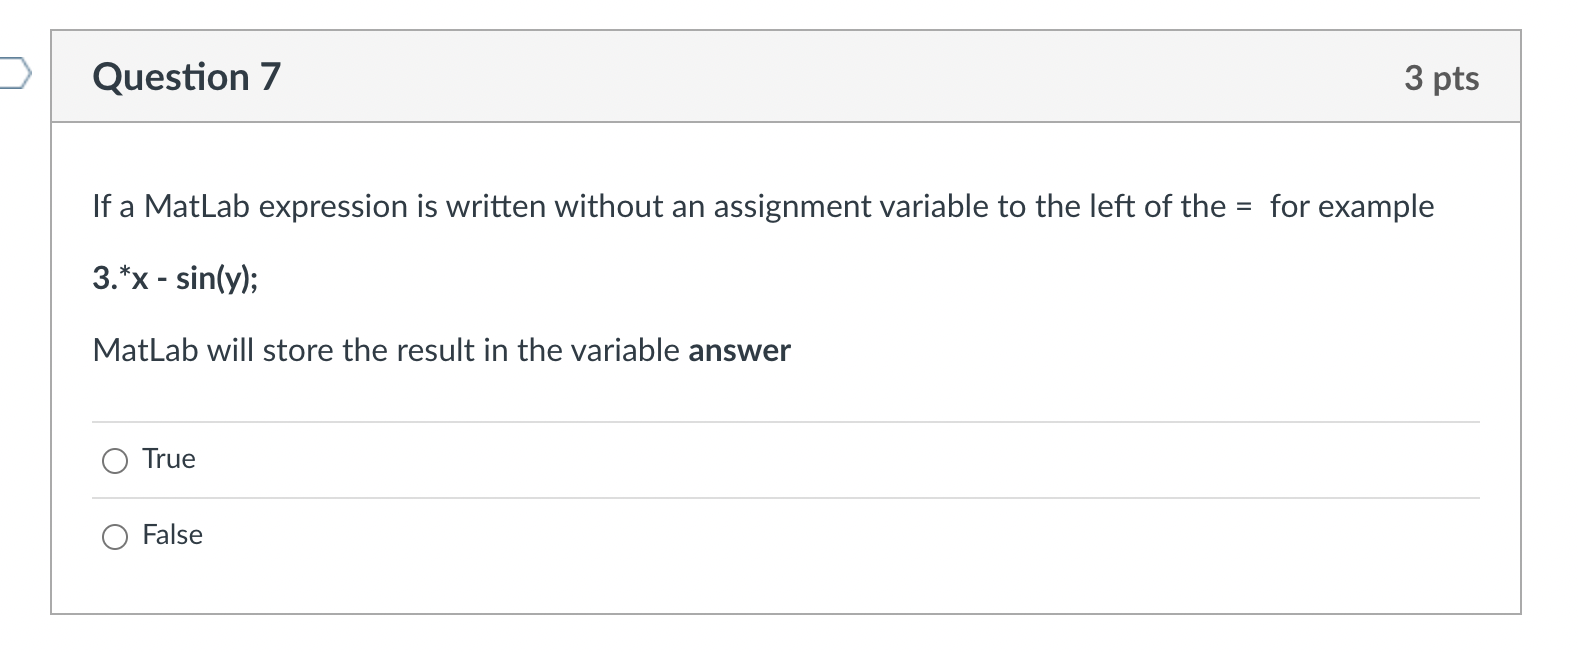
Task: Click the "False" answer label
Action: (172, 535)
